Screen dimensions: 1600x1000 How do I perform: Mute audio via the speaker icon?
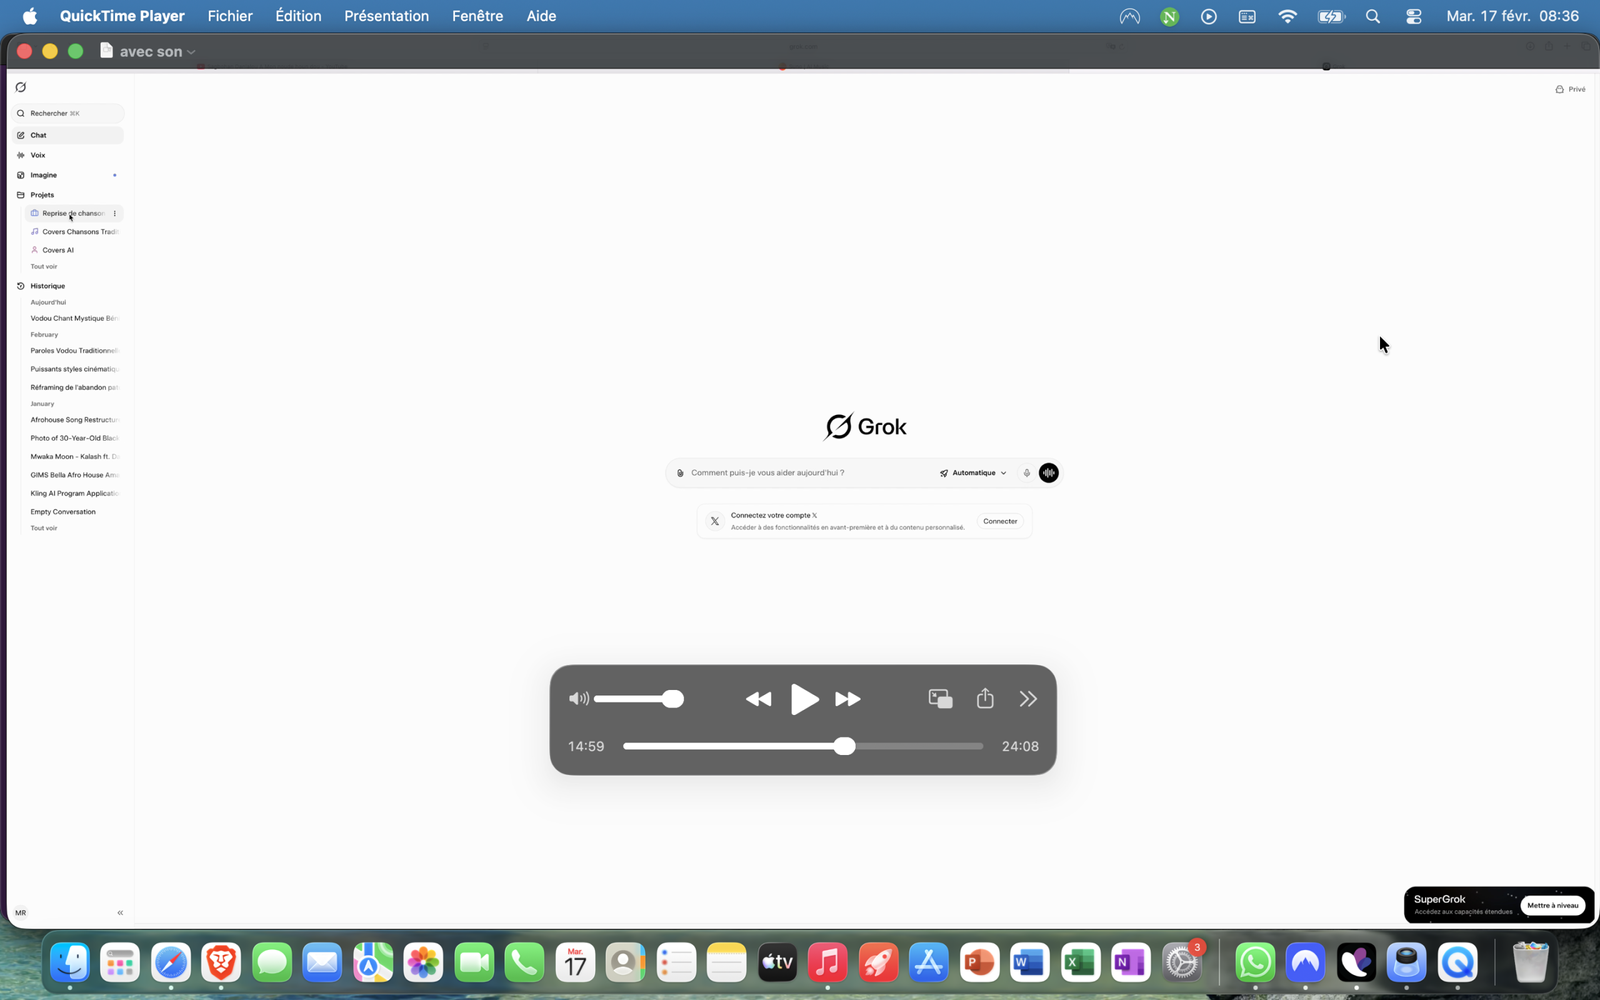pyautogui.click(x=578, y=699)
